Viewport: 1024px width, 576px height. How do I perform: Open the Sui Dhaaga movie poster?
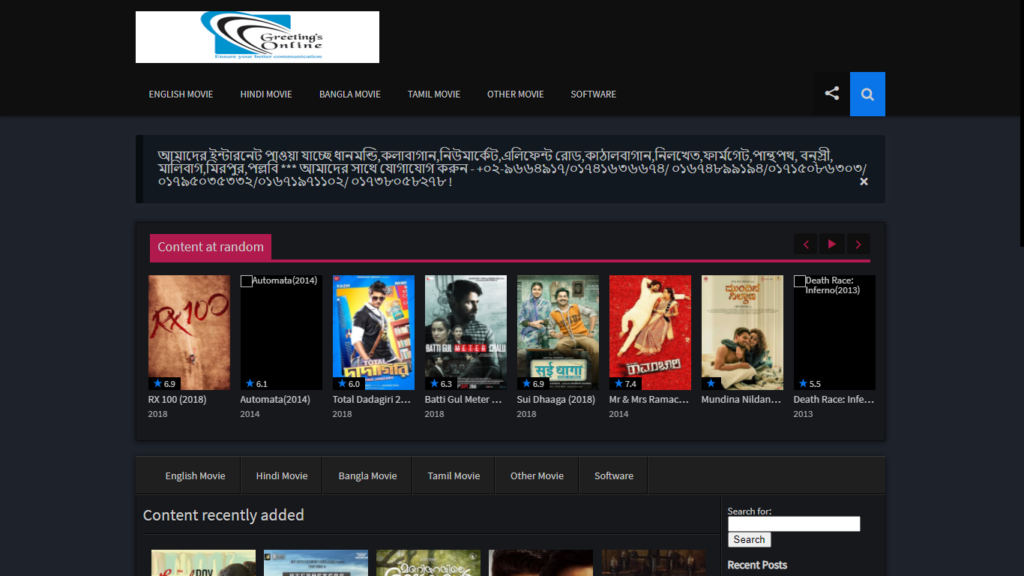tap(558, 332)
